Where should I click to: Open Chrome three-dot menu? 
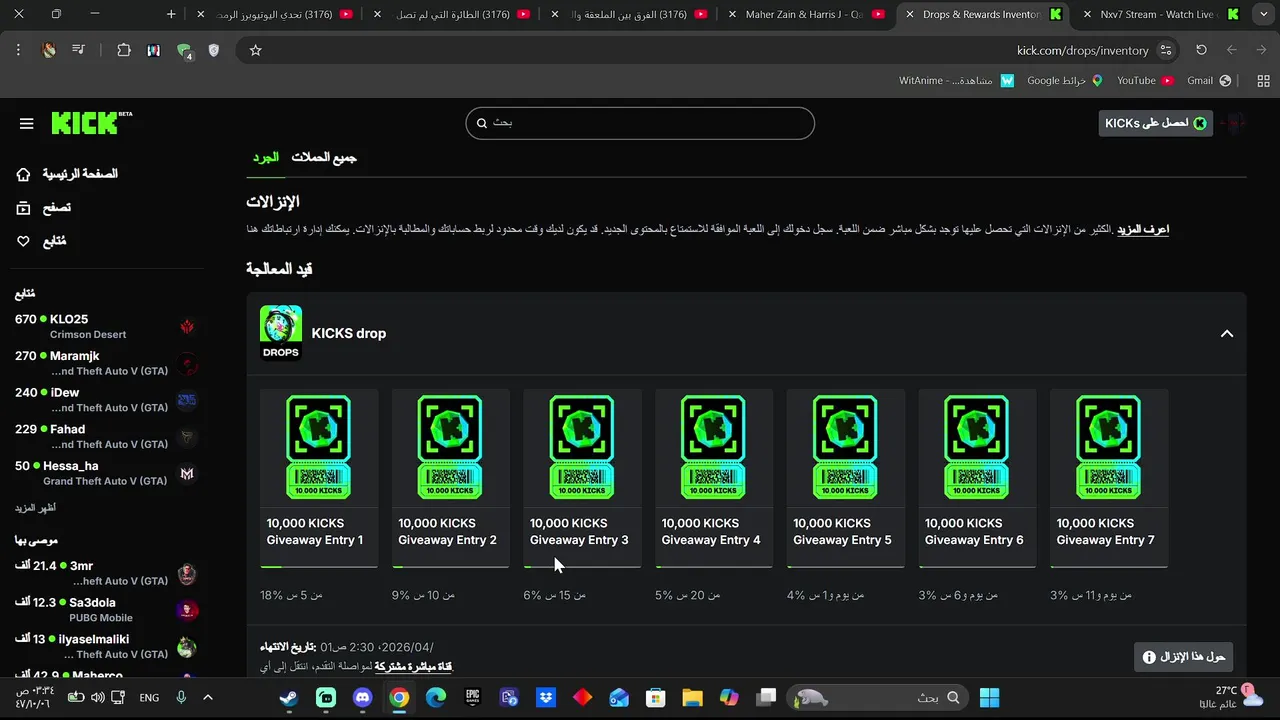click(x=18, y=50)
